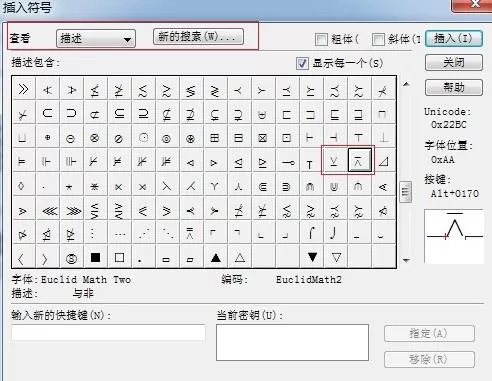Choose the circled plus ⊕ symbol
Viewport: 492px width, 381px height.
pyautogui.click(x=47, y=138)
